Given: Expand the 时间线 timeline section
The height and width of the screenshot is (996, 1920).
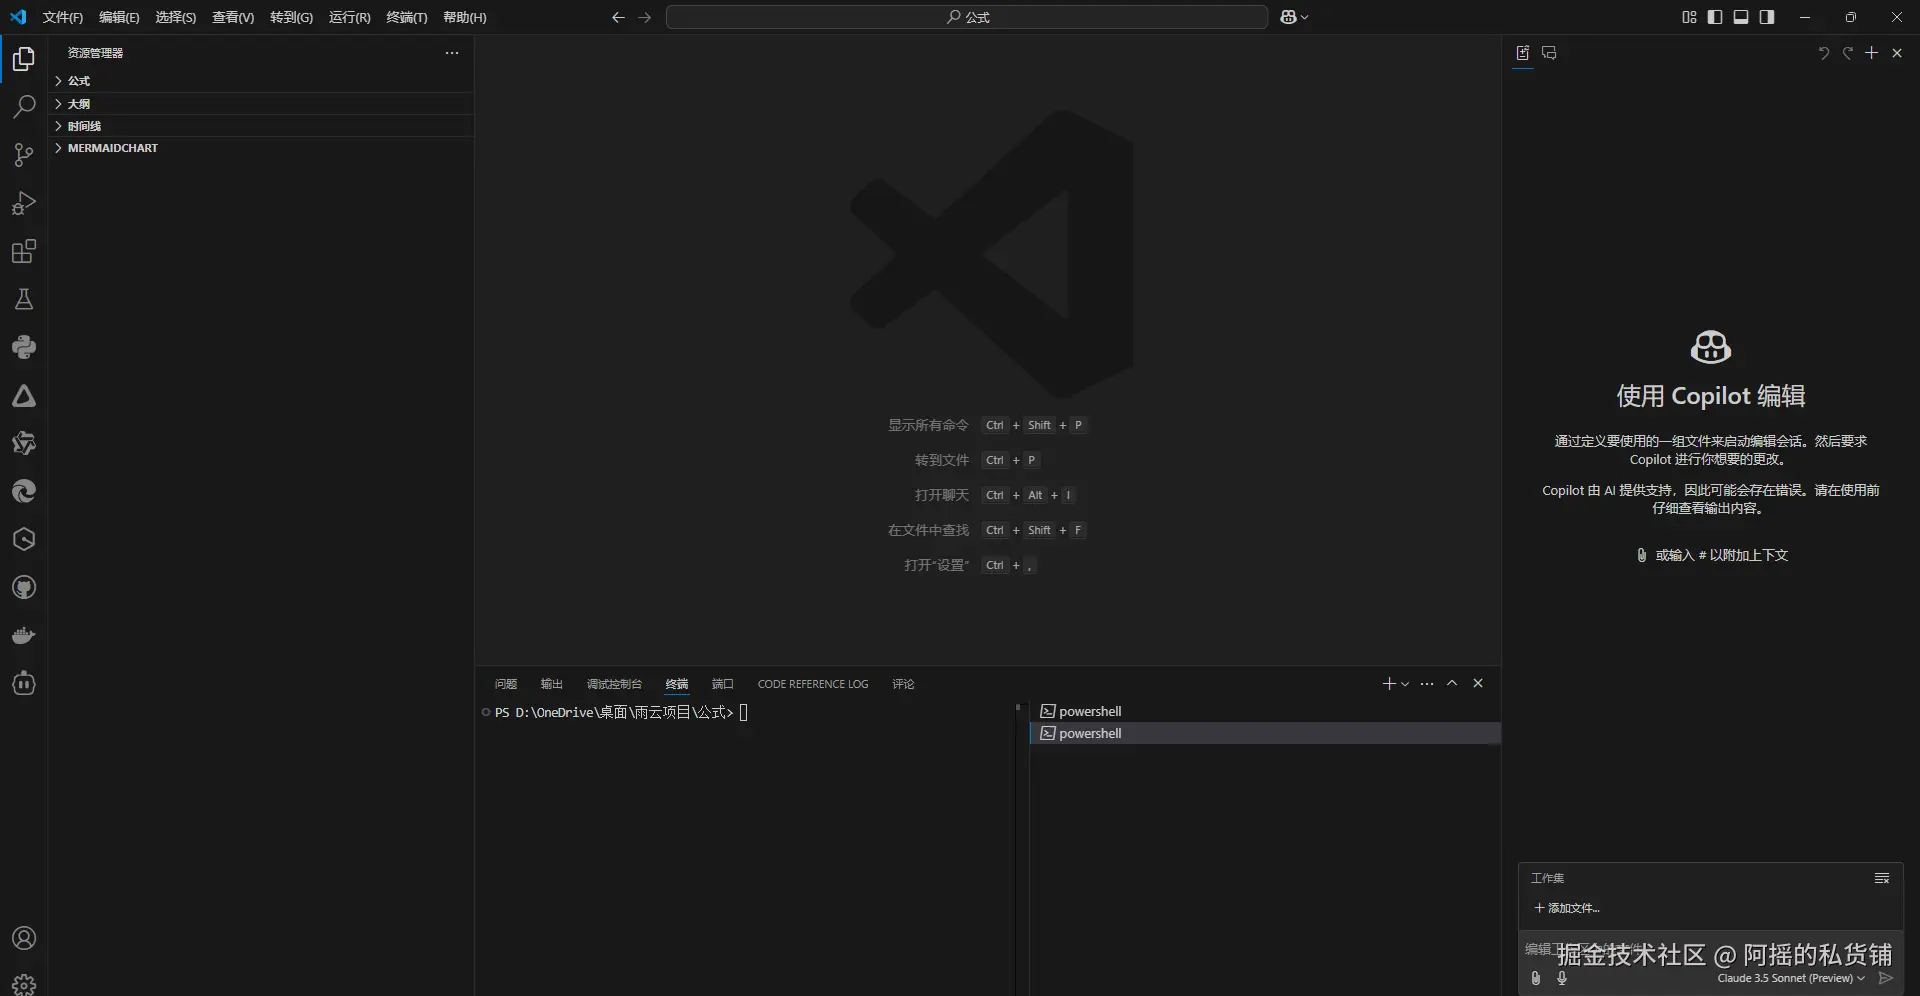Looking at the screenshot, I should (x=262, y=126).
